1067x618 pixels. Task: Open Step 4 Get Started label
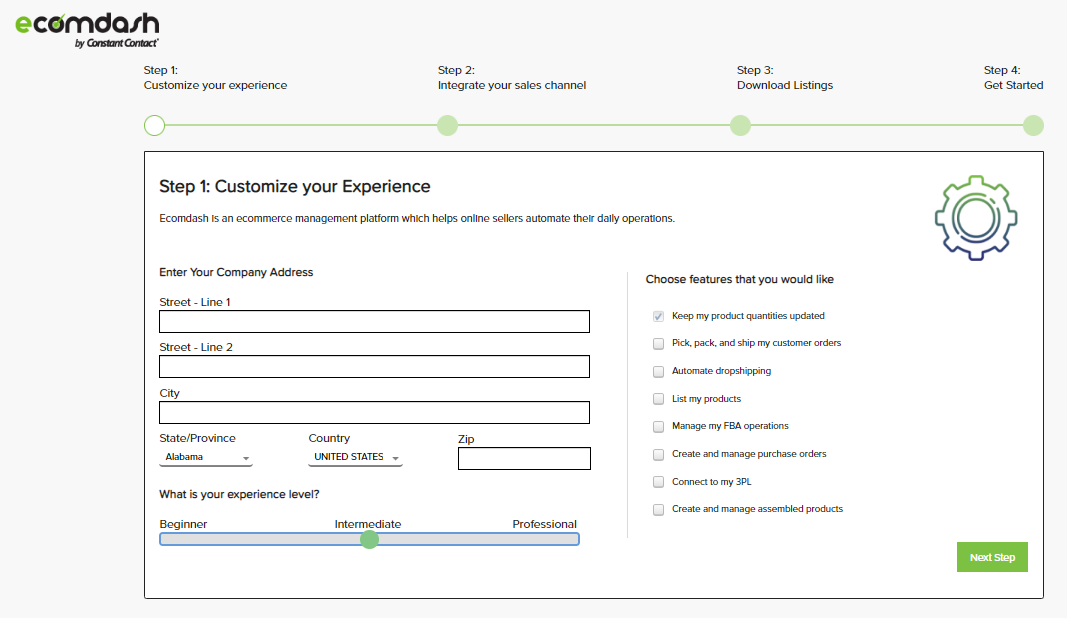pos(1013,78)
